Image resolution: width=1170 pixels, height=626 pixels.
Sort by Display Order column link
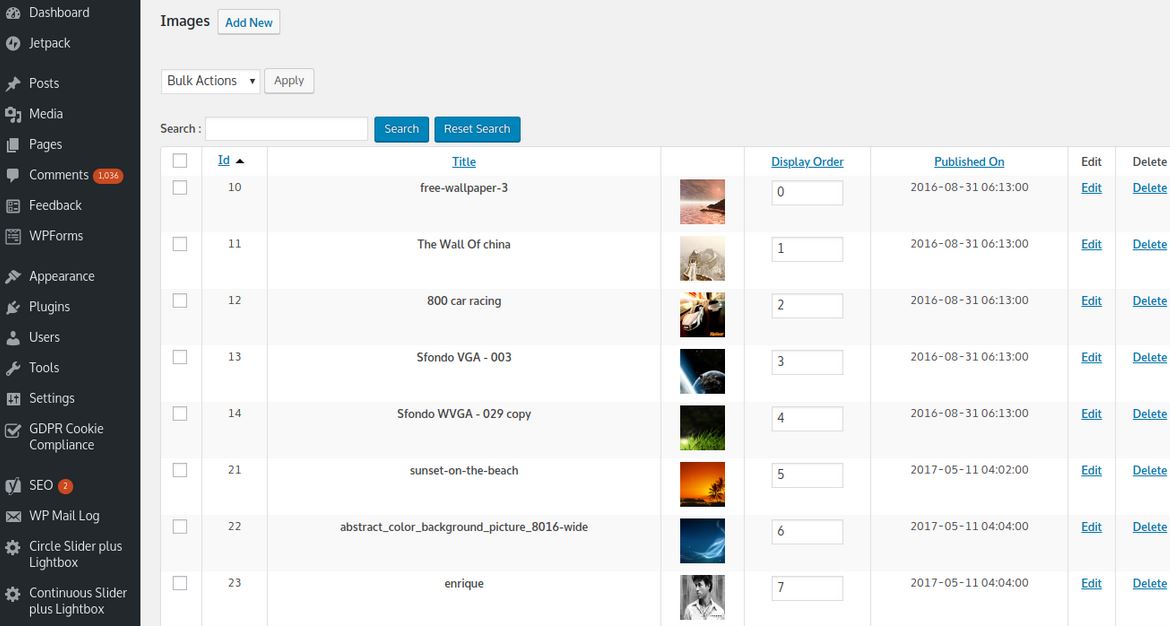coord(807,162)
